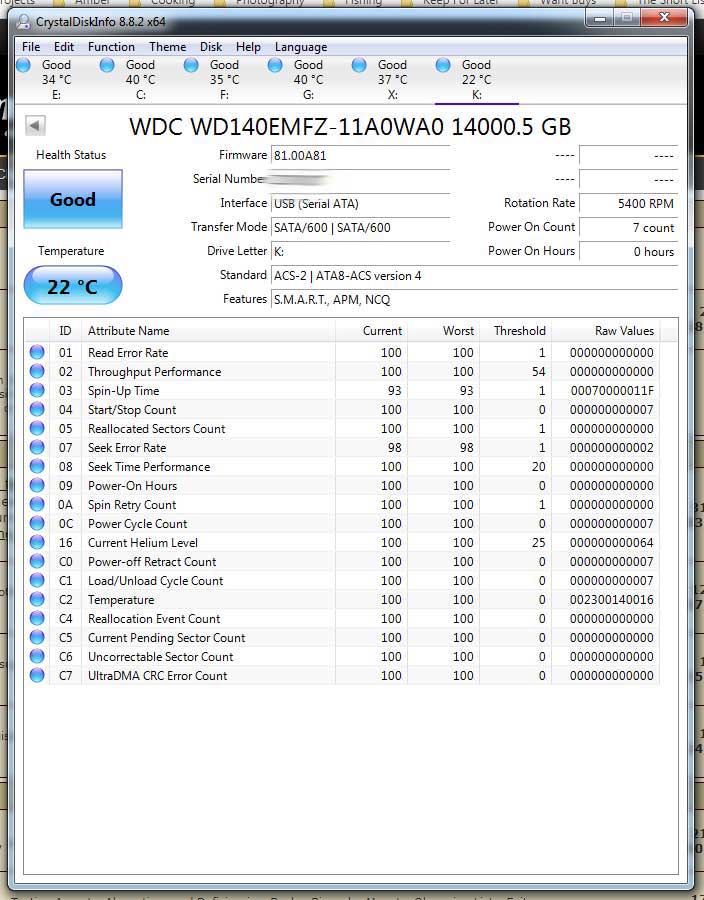The image size is (704, 900).
Task: Click the disk title WDC WD140EMFZ-11A0WA0
Action: pos(286,127)
